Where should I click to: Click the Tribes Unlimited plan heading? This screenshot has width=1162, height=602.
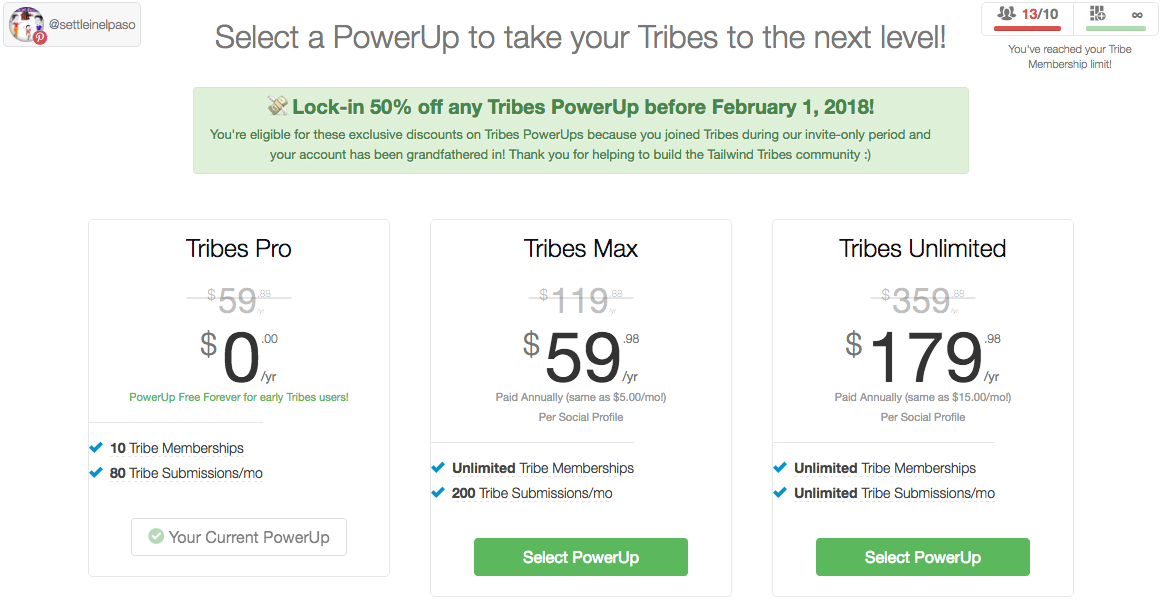coord(922,249)
